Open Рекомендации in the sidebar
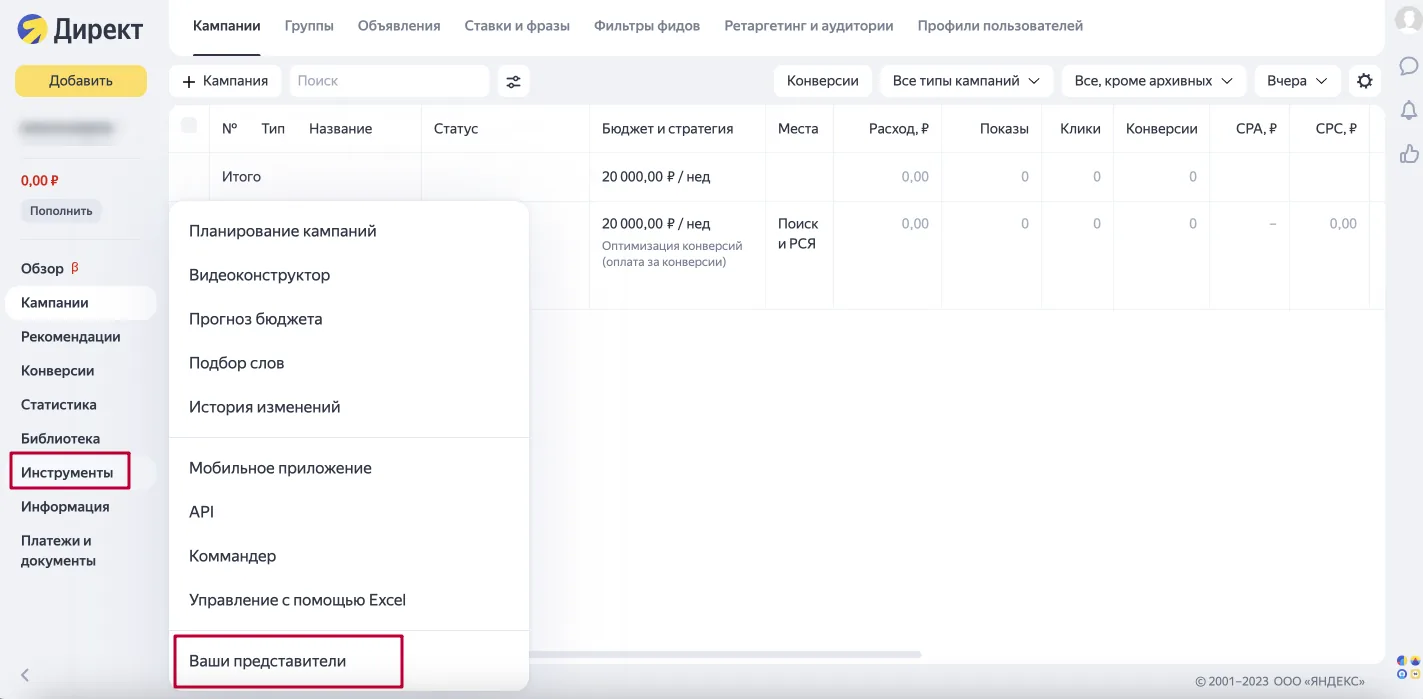This screenshot has width=1423, height=699. [x=71, y=337]
